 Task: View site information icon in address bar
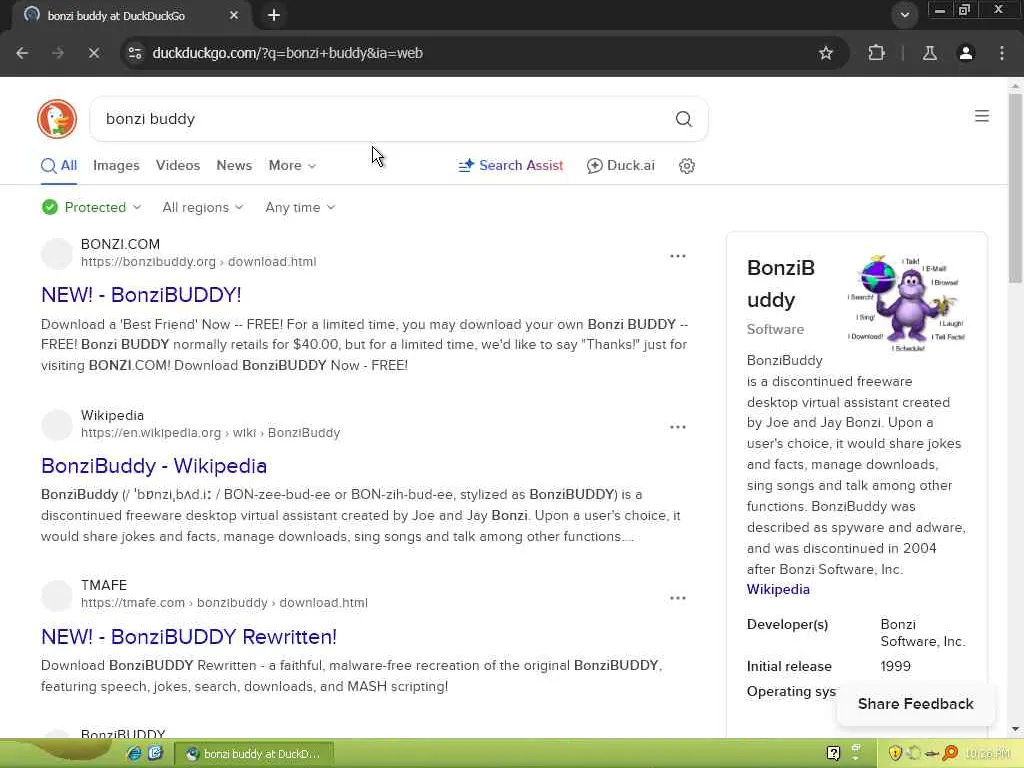pos(135,53)
